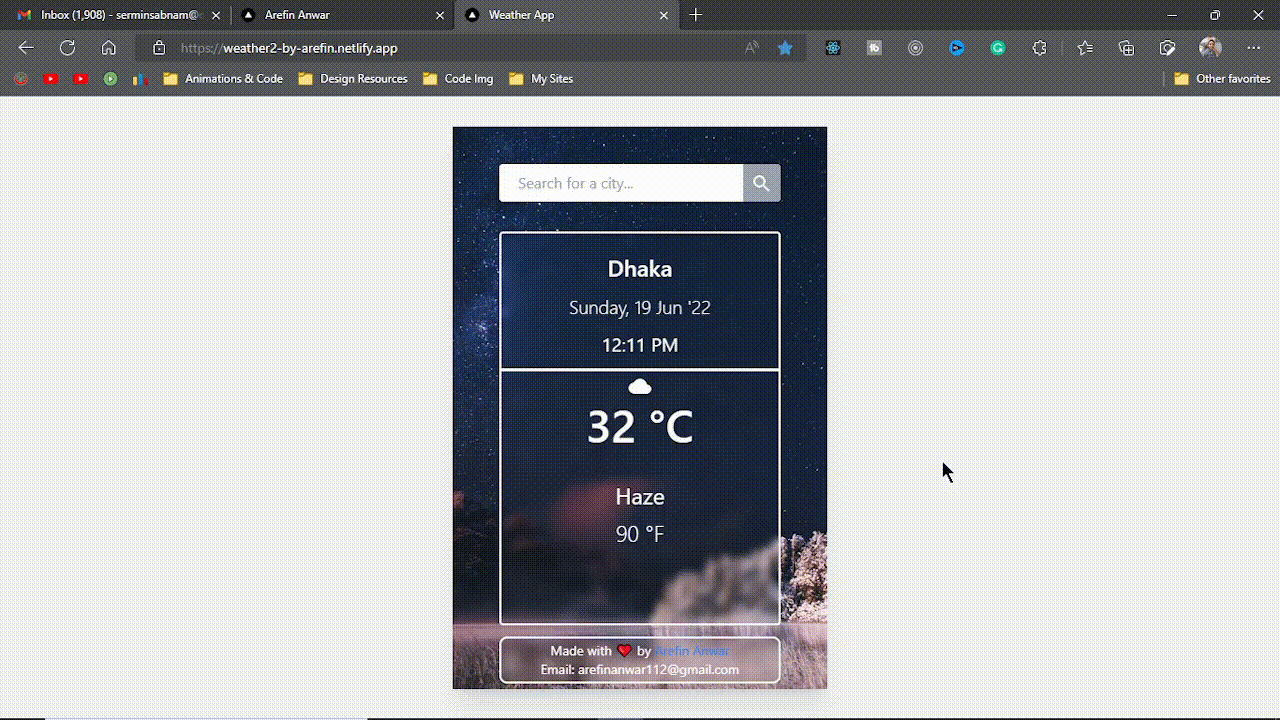1280x720 pixels.
Task: Switch to the Gmail Inbox tab
Action: pos(115,15)
